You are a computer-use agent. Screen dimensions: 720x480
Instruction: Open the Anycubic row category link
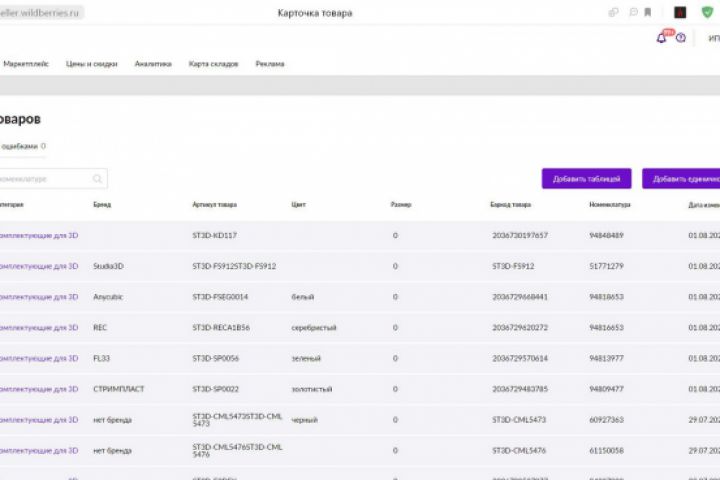[38, 297]
